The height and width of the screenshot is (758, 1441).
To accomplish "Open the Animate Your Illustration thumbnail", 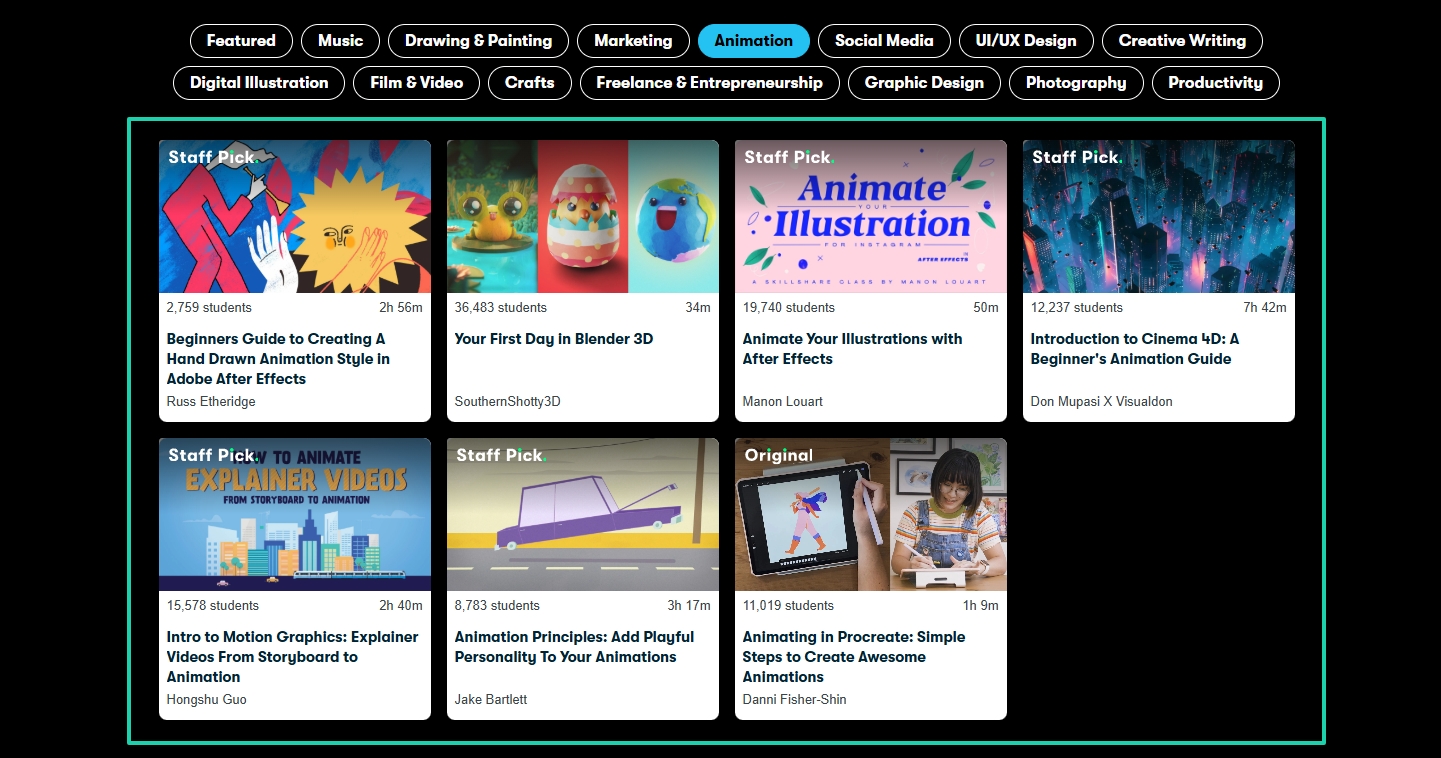I will [871, 216].
